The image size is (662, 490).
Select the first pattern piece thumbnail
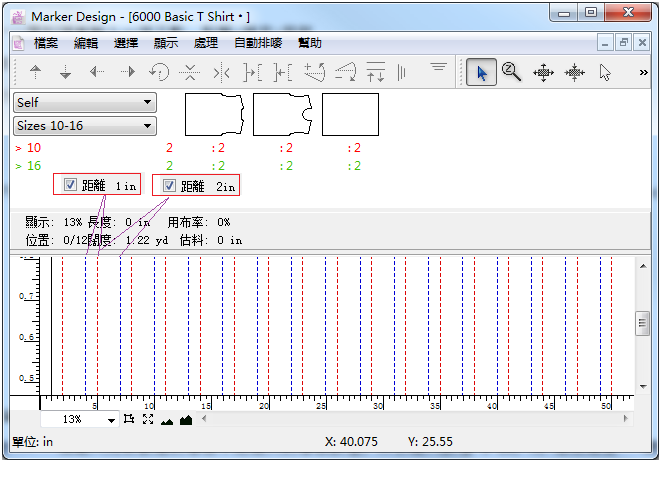coord(214,114)
